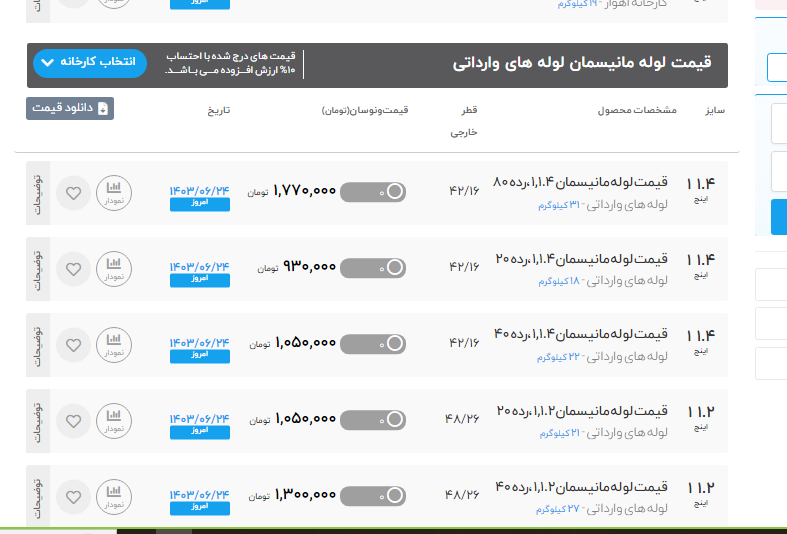Click the امروز badge on 1,050,000 rade 40 row
This screenshot has height=534, width=787.
tap(199, 356)
